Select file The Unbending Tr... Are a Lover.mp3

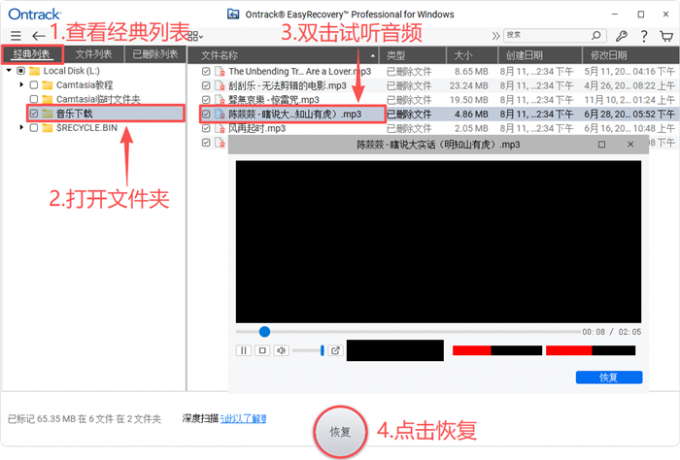[x=300, y=72]
